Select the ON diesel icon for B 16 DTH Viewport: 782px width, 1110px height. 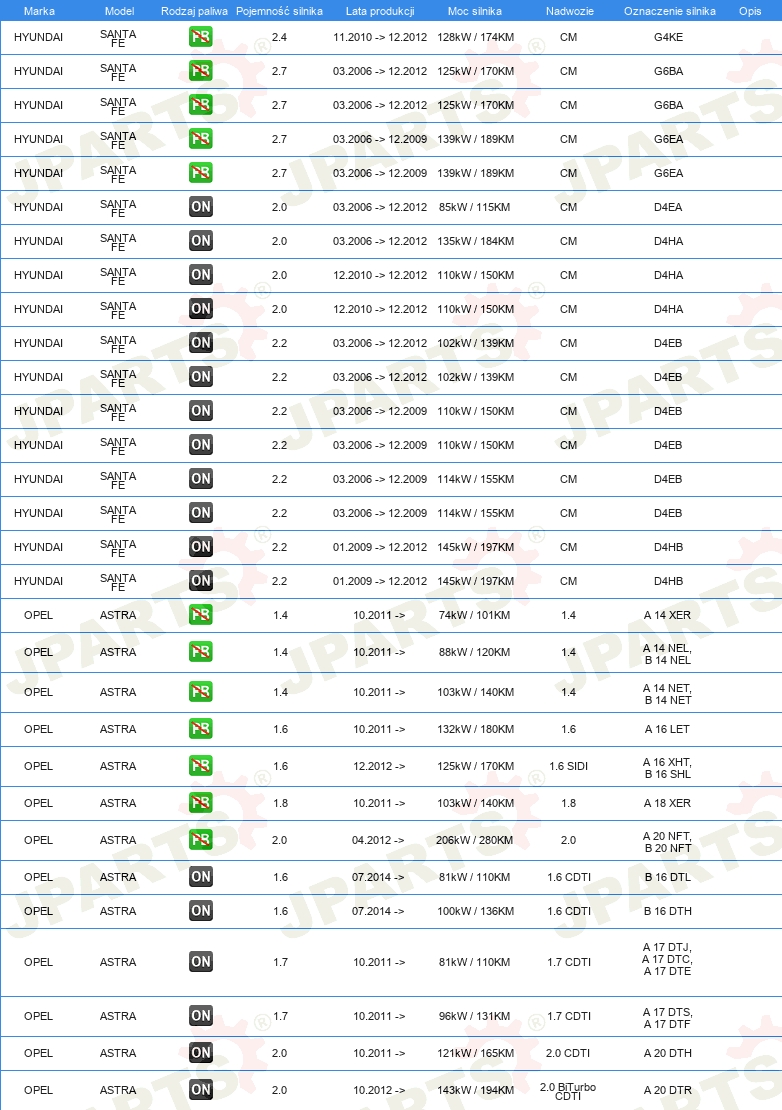coord(201,911)
